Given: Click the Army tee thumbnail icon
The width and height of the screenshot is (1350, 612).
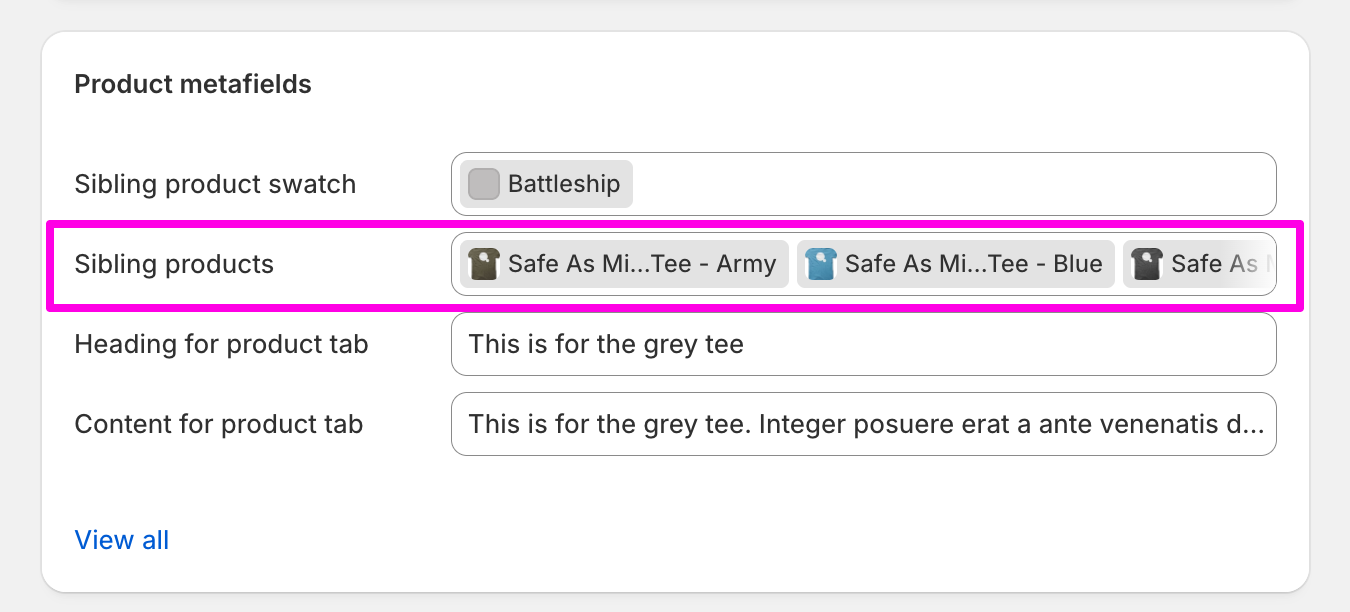Looking at the screenshot, I should coord(484,264).
